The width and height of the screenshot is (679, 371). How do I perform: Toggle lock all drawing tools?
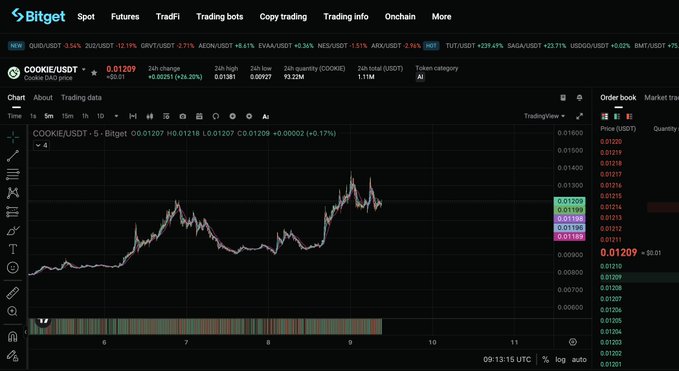click(13, 355)
